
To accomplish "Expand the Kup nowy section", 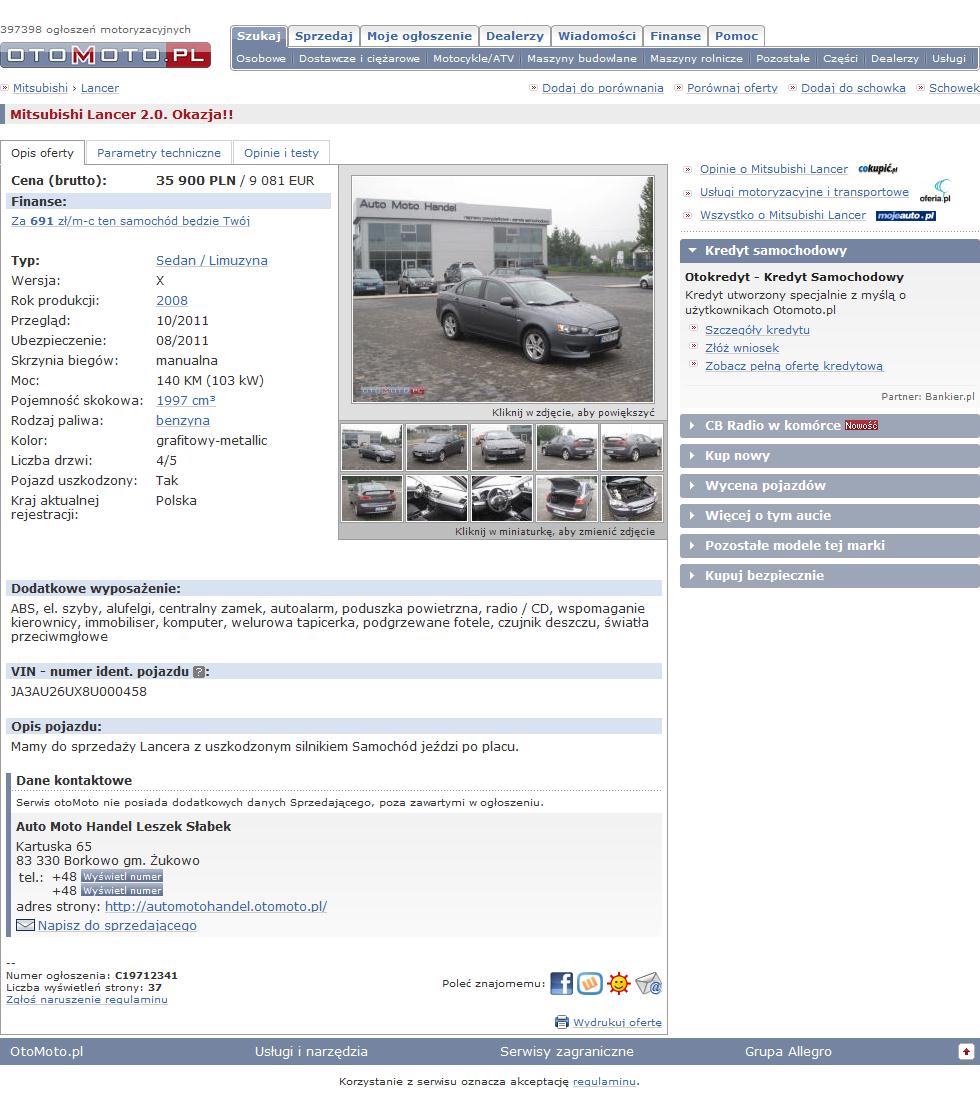I will [x=830, y=456].
